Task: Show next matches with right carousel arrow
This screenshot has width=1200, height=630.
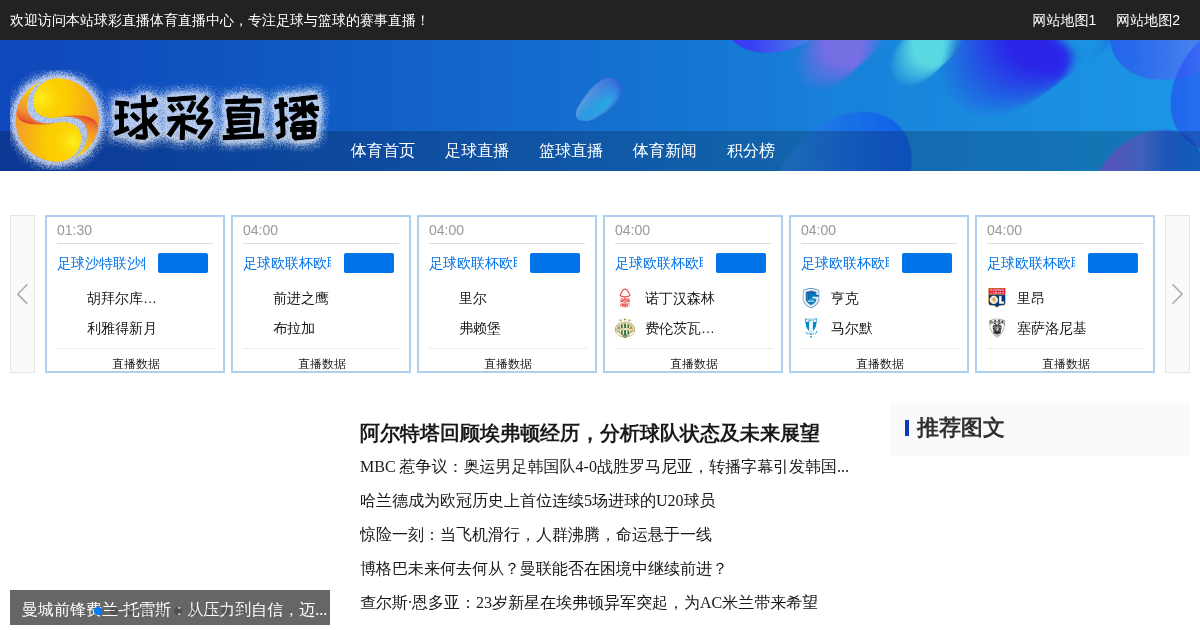Action: (1177, 294)
